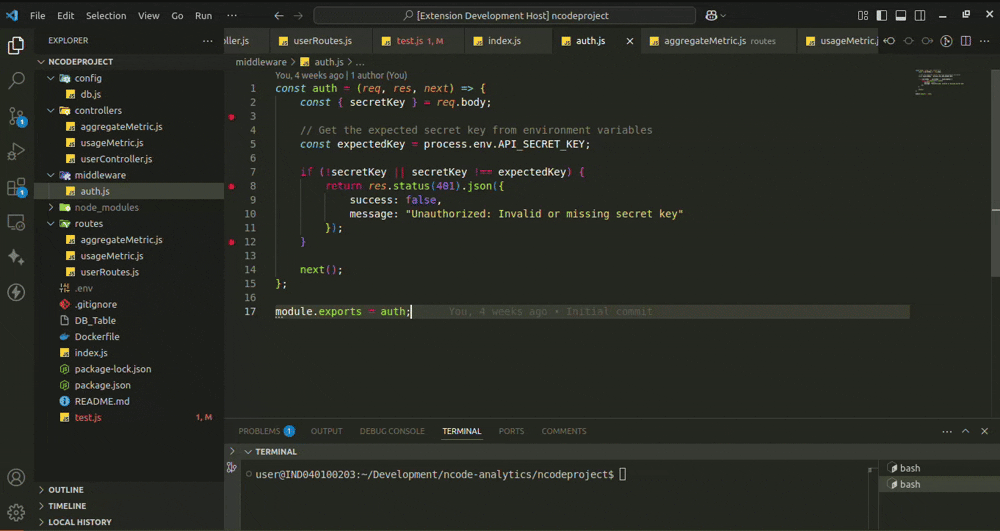Switch to the userRoutes.js editor tab
This screenshot has height=531, width=1000.
(323, 41)
